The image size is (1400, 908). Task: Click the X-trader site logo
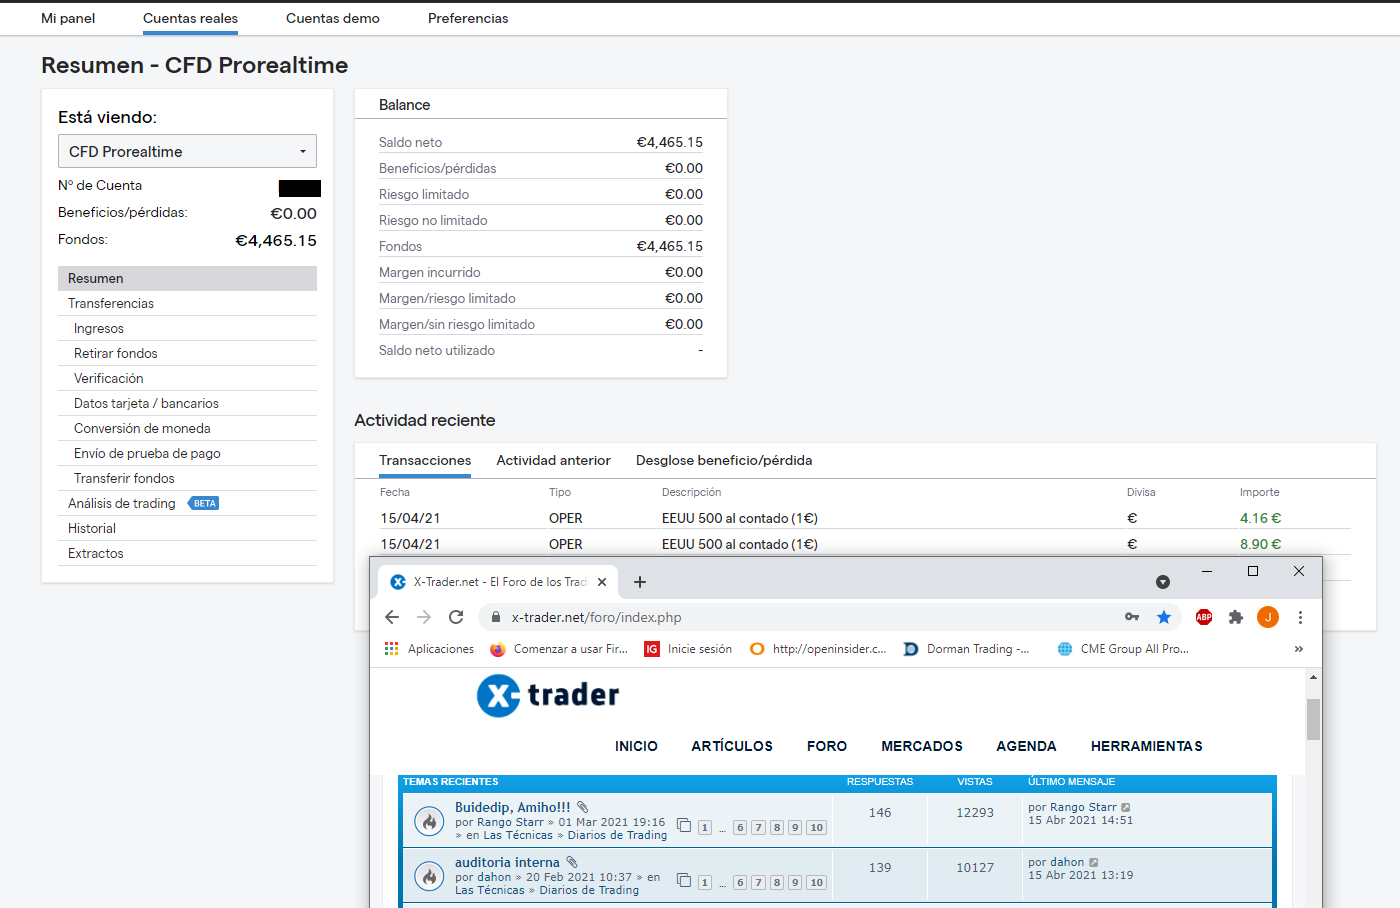(548, 695)
